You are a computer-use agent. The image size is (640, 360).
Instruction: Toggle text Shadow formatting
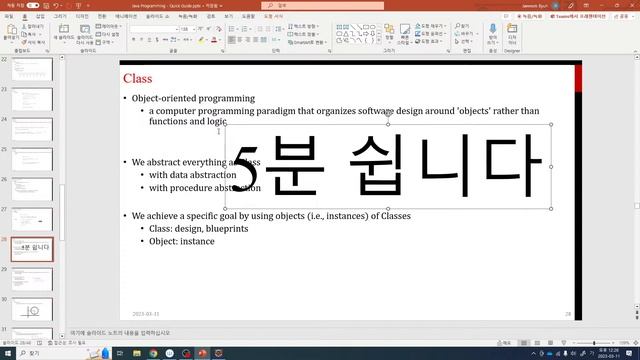click(157, 40)
